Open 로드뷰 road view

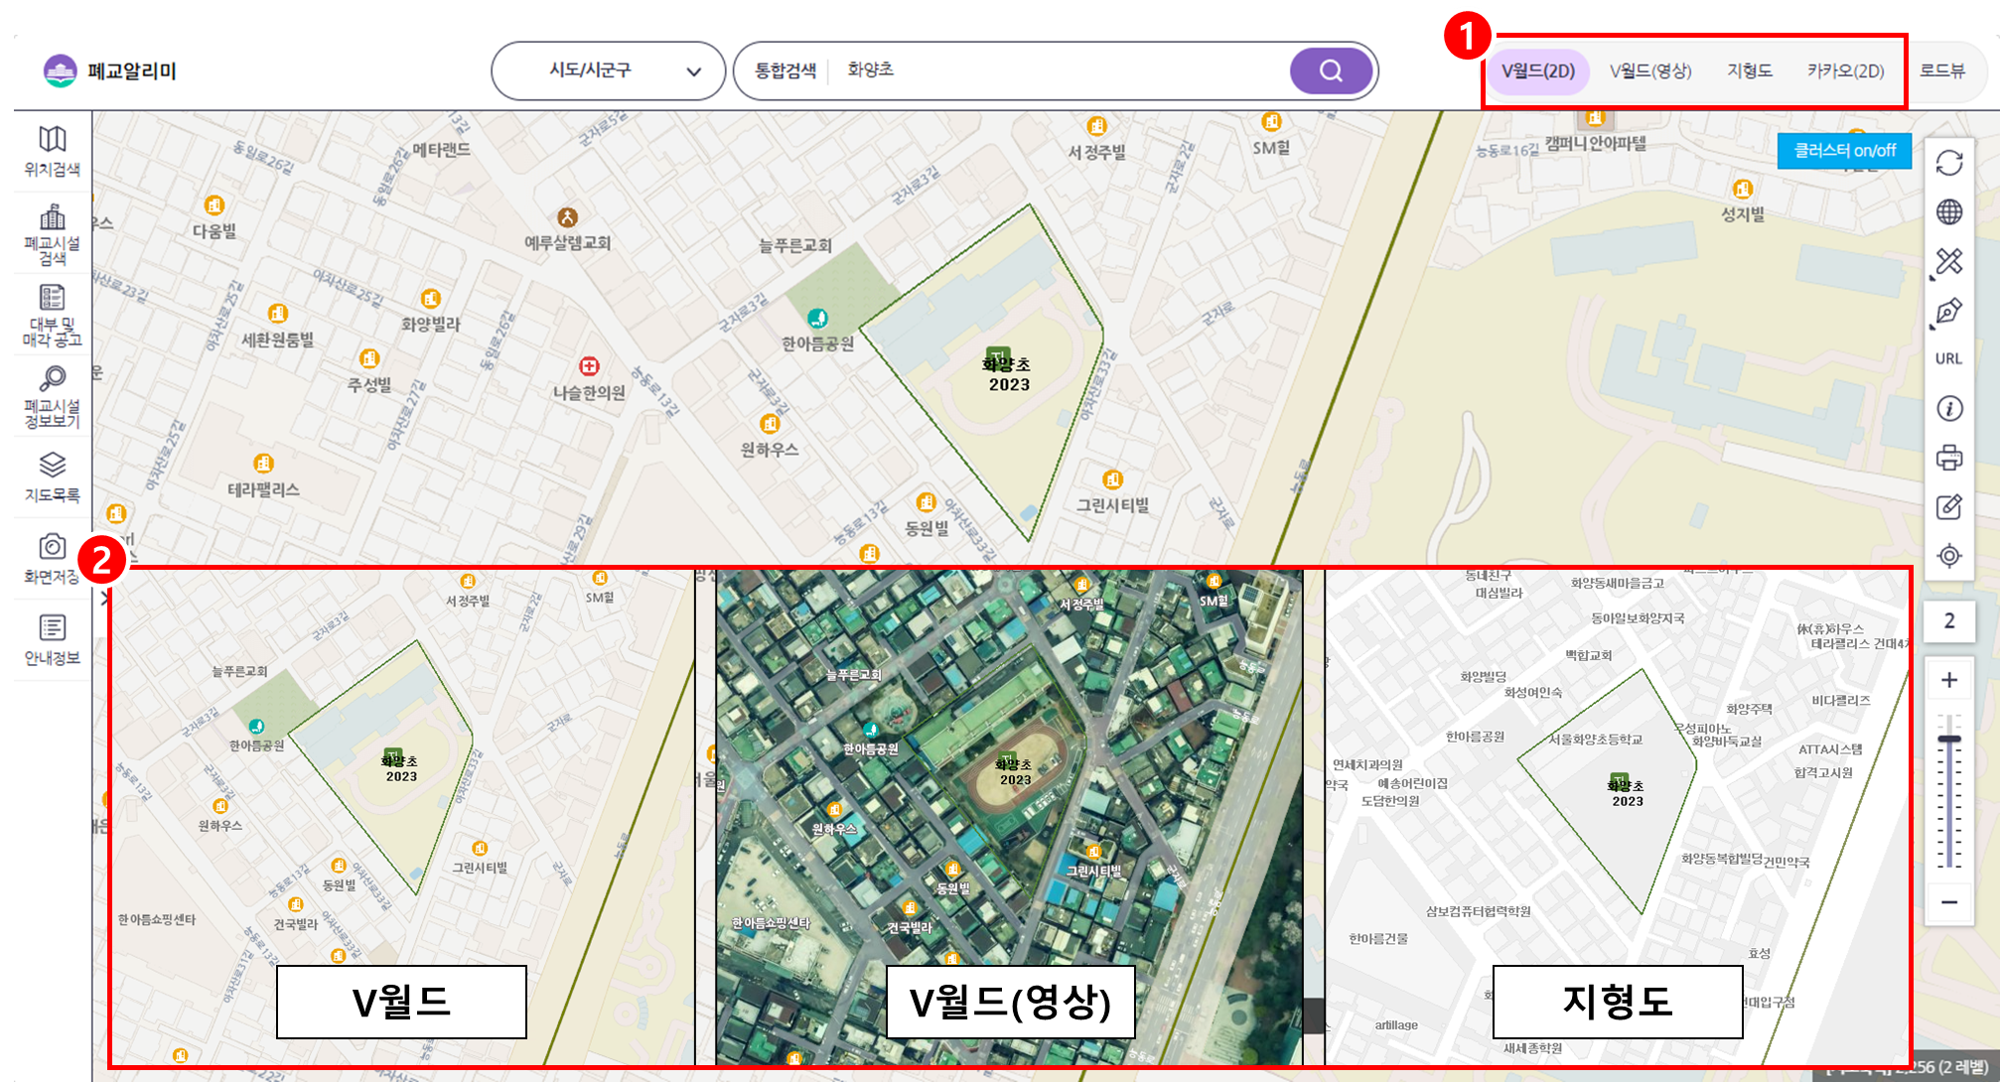pyautogui.click(x=1942, y=71)
